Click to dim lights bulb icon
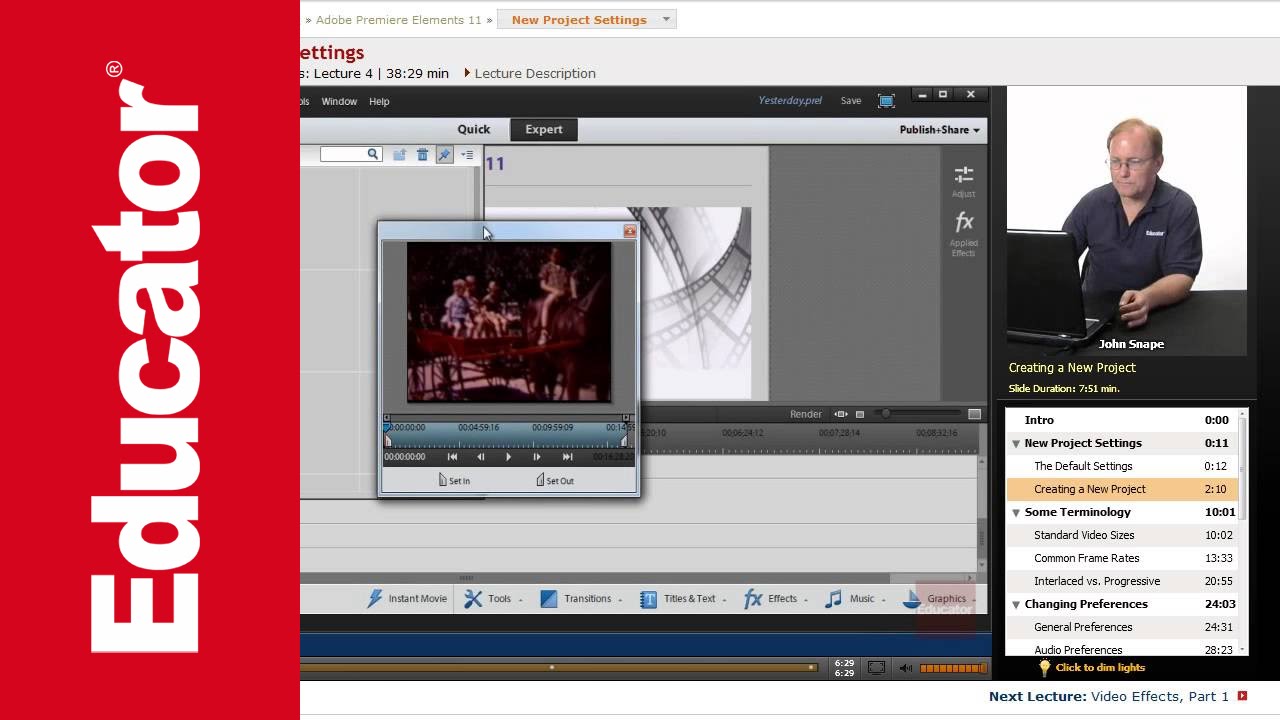 (1044, 667)
